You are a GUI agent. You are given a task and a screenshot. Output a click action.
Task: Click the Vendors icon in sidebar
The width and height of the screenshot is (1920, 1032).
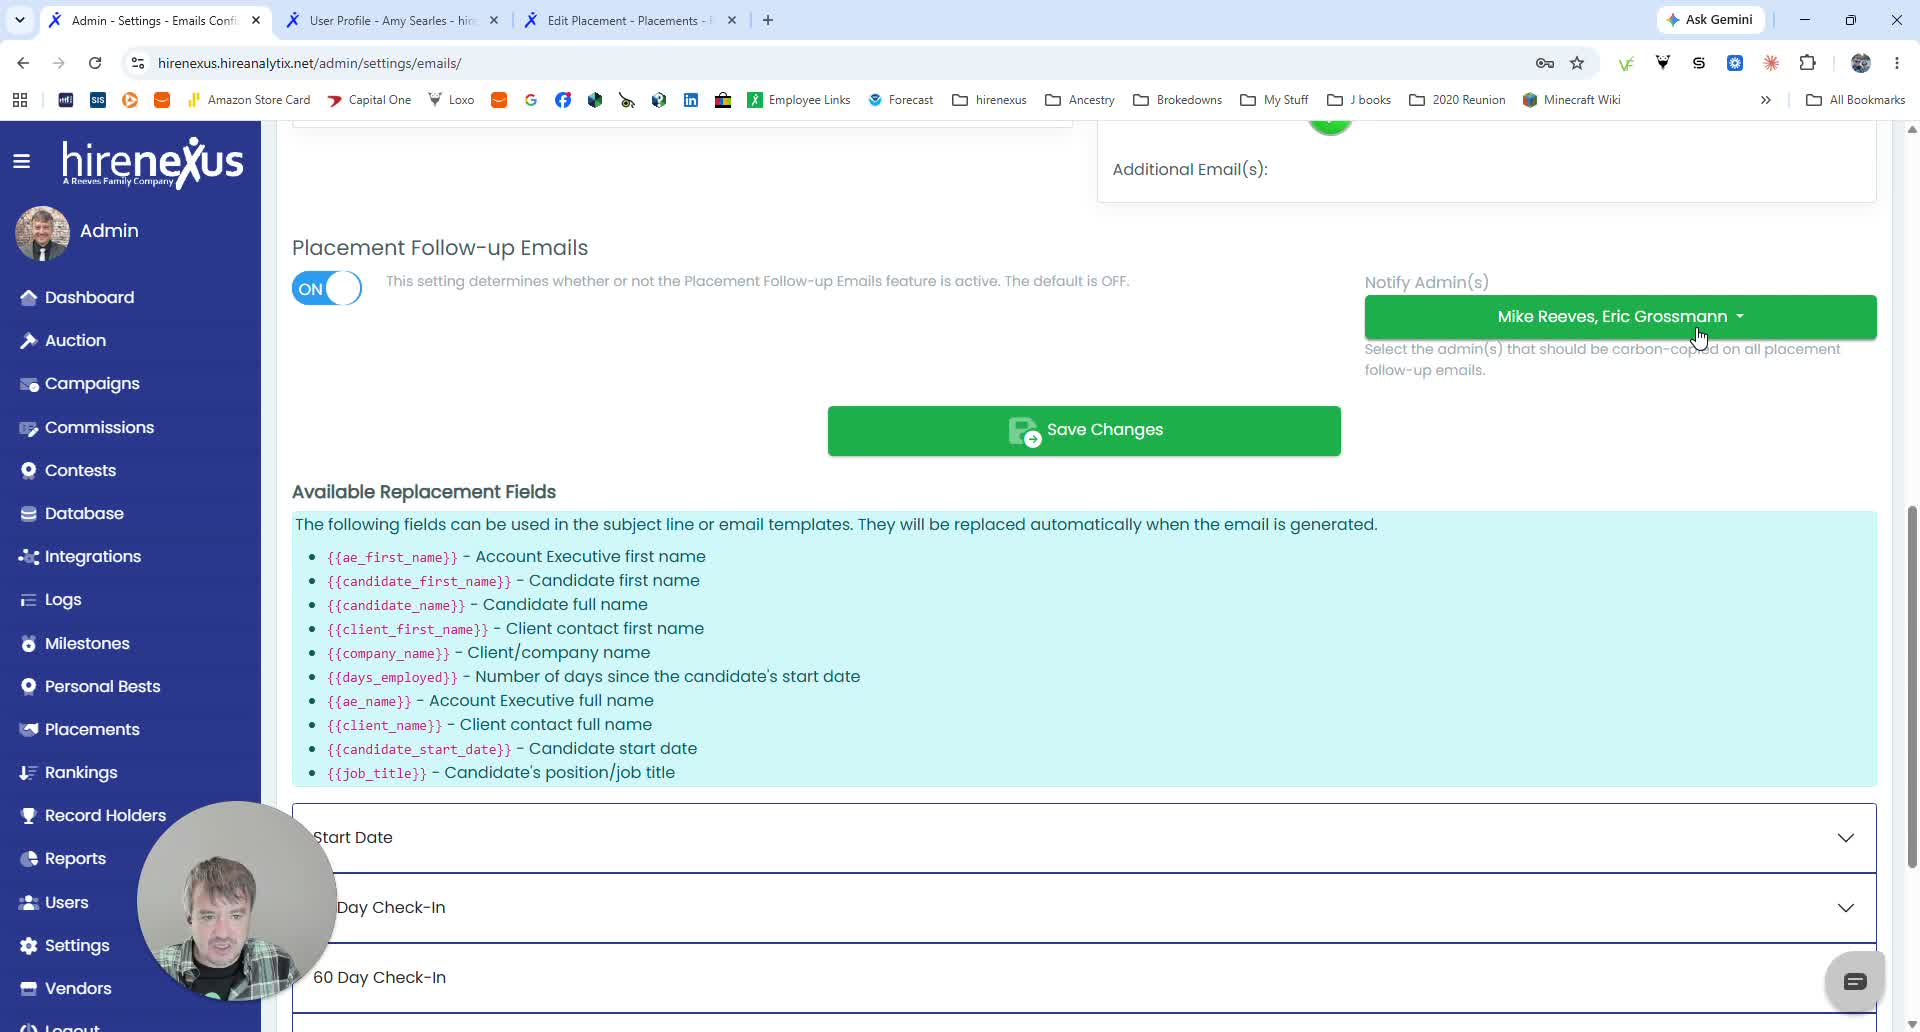(28, 988)
